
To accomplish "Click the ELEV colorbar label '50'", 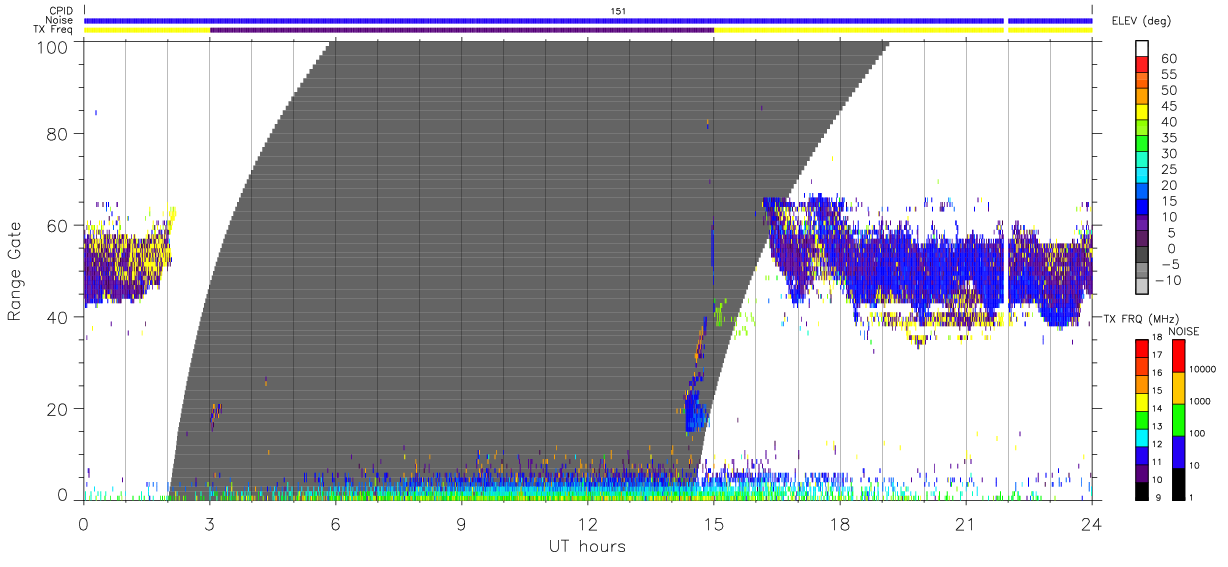I will (x=1168, y=91).
